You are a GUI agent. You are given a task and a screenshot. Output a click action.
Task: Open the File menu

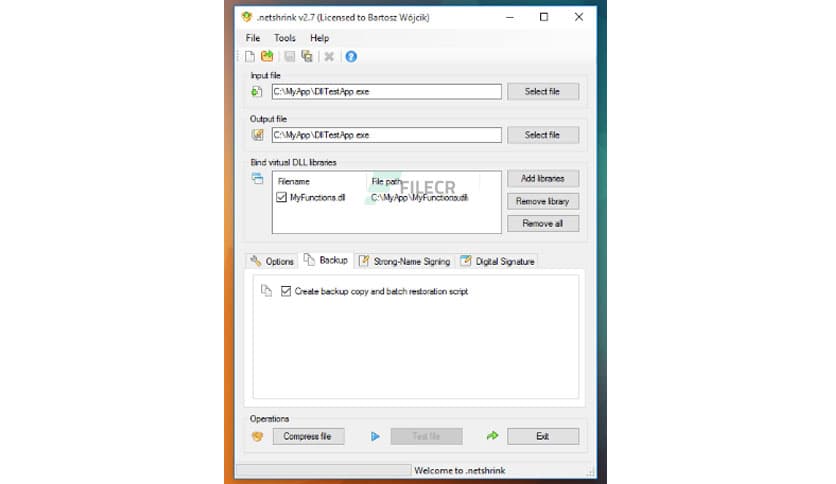(x=253, y=38)
